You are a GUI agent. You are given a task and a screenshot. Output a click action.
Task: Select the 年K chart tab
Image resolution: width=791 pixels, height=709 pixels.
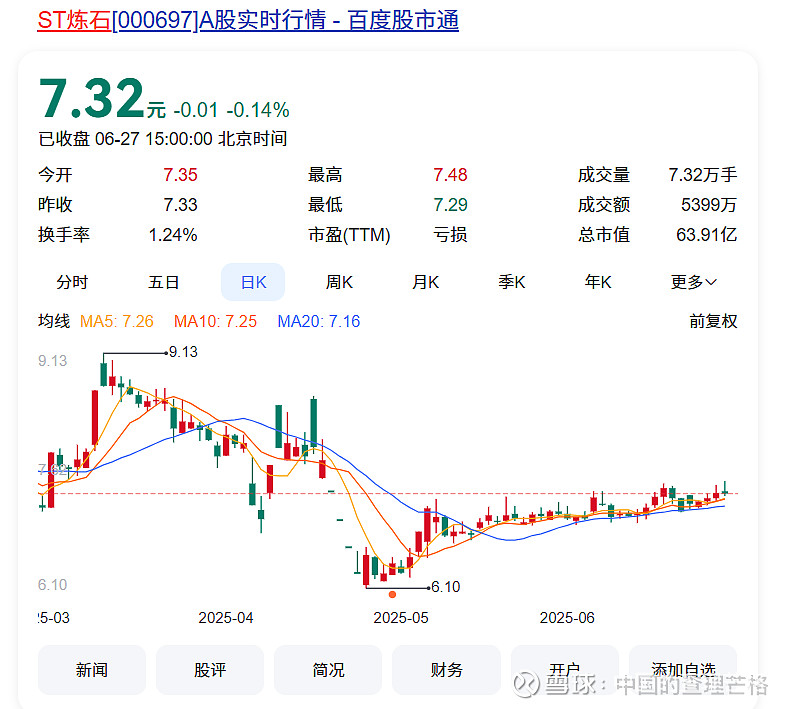click(x=598, y=282)
